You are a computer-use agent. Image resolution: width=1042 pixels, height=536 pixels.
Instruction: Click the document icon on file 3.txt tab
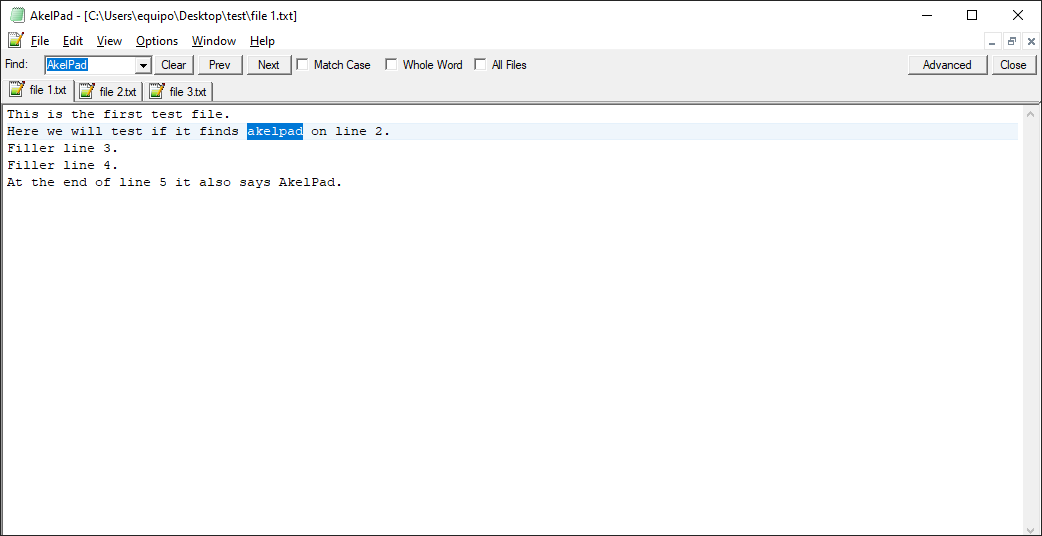[157, 91]
